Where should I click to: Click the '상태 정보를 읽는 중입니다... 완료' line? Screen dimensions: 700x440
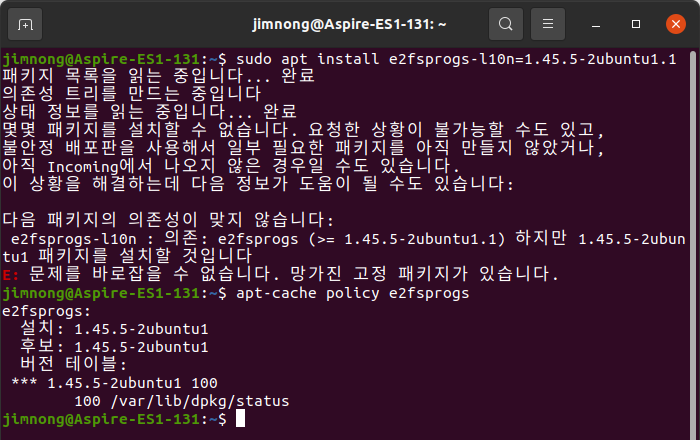coord(150,112)
